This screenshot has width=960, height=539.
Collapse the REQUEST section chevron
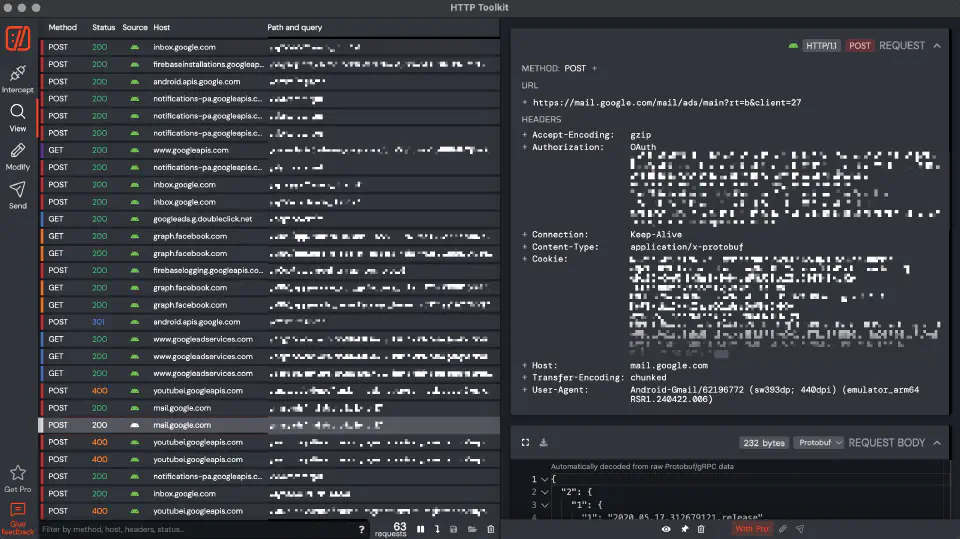937,46
